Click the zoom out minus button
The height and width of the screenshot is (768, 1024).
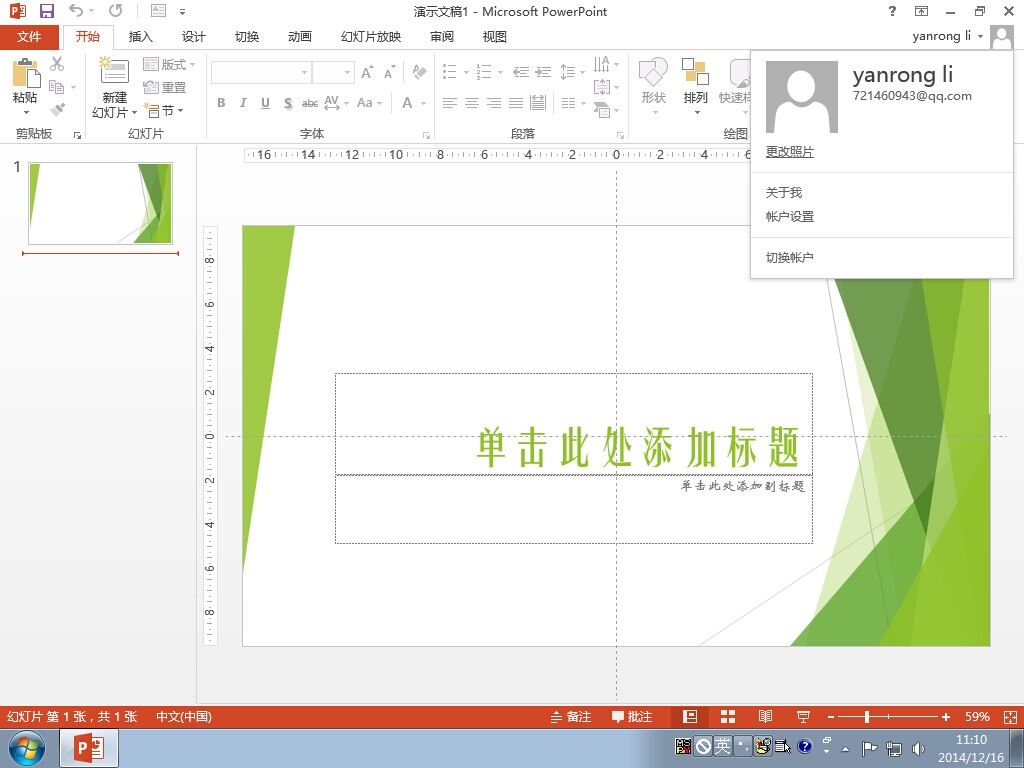point(831,716)
